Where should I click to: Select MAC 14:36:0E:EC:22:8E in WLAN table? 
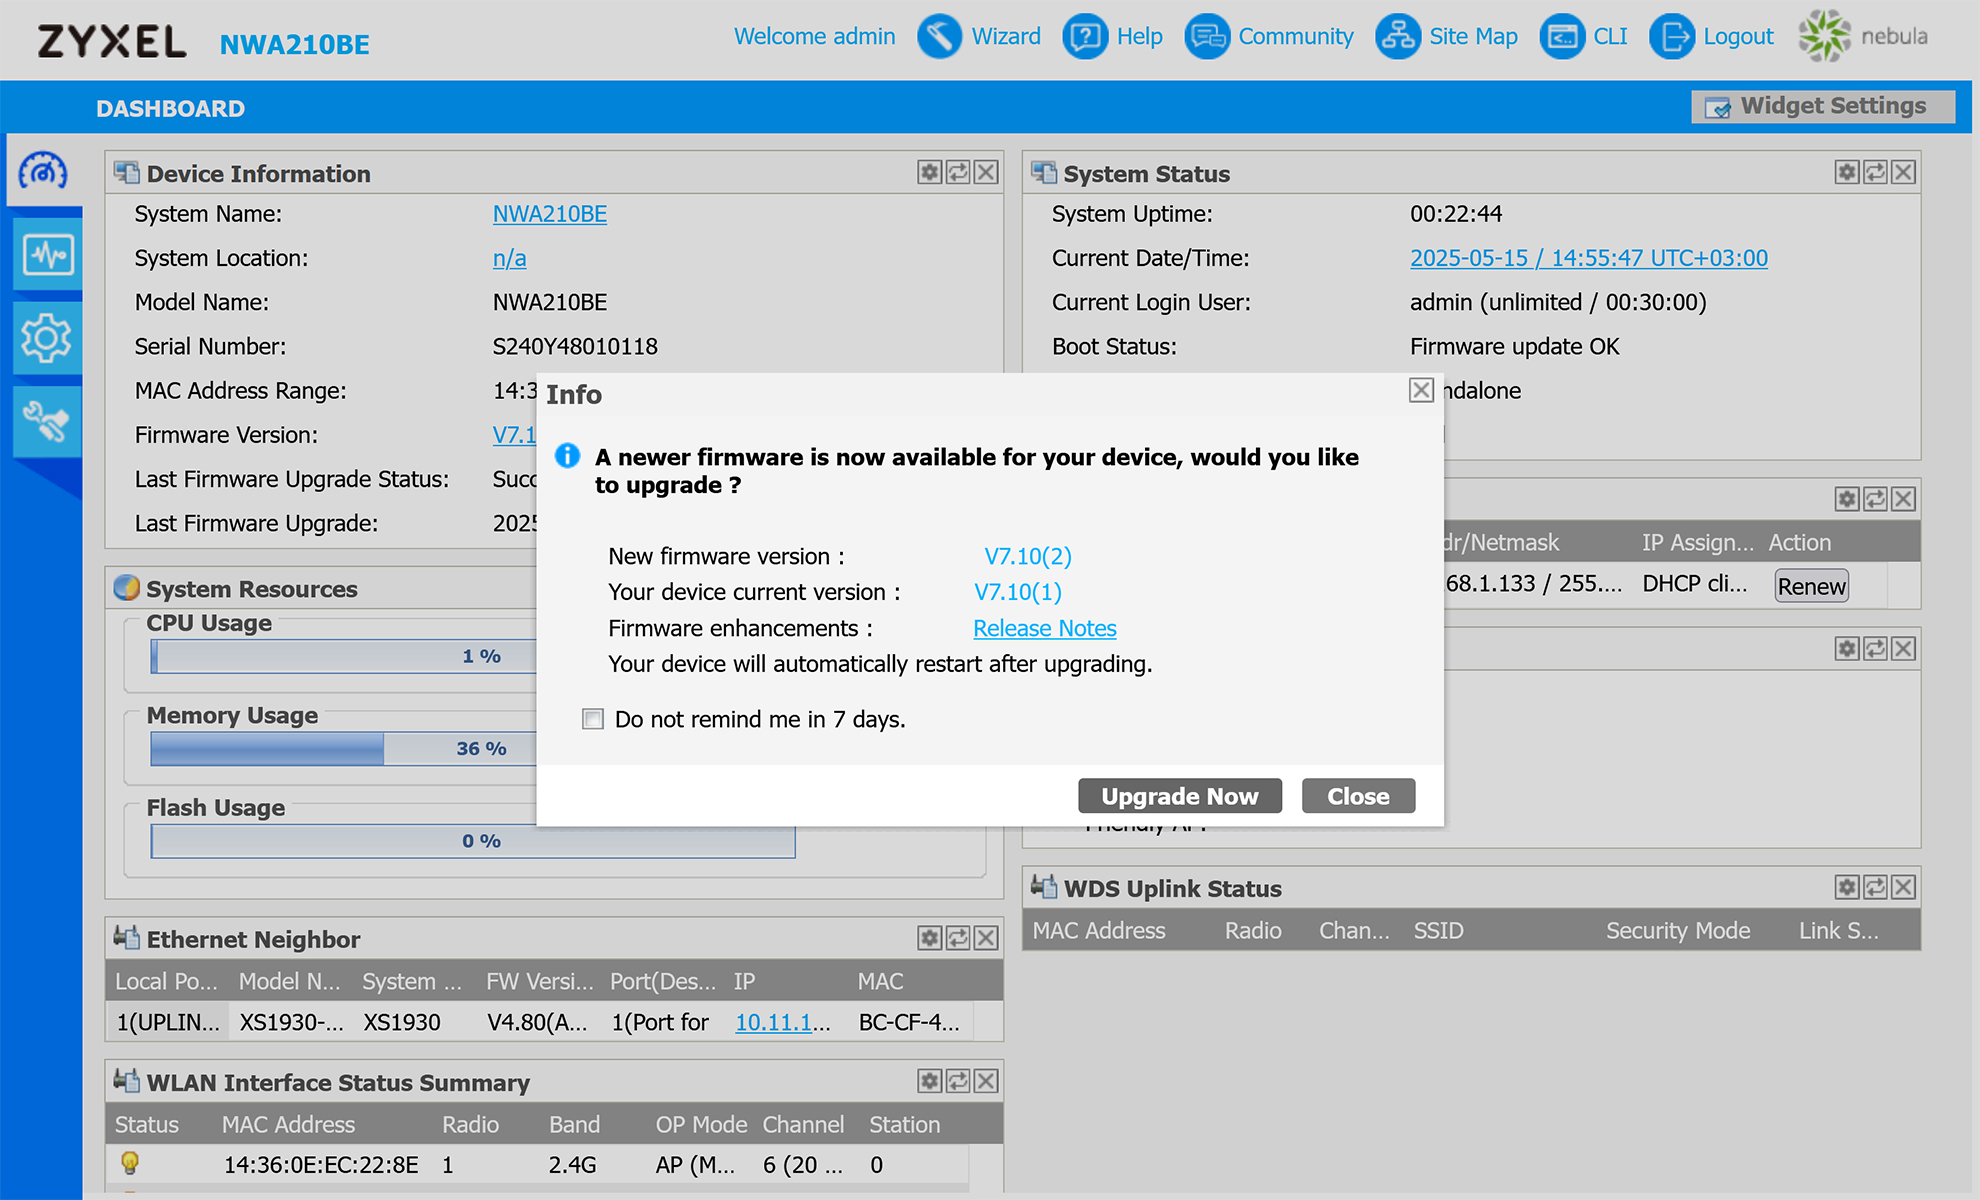pos(320,1165)
